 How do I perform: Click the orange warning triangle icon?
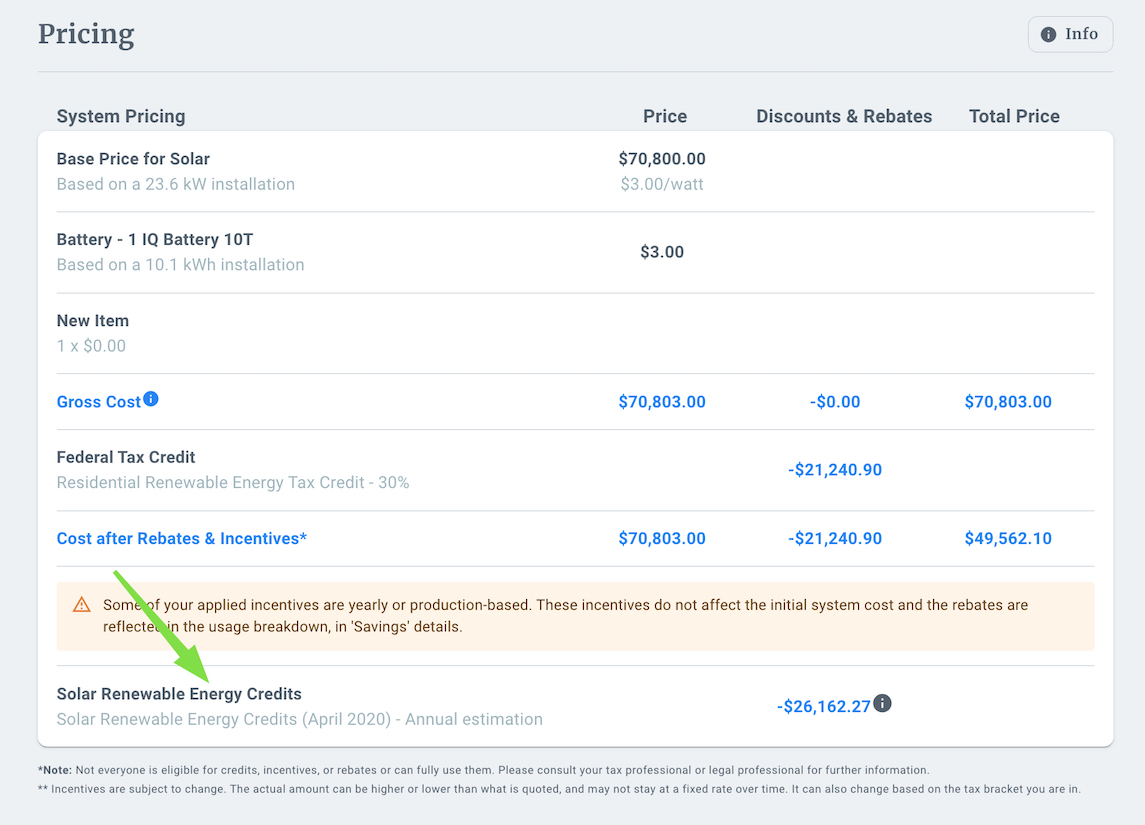click(82, 605)
